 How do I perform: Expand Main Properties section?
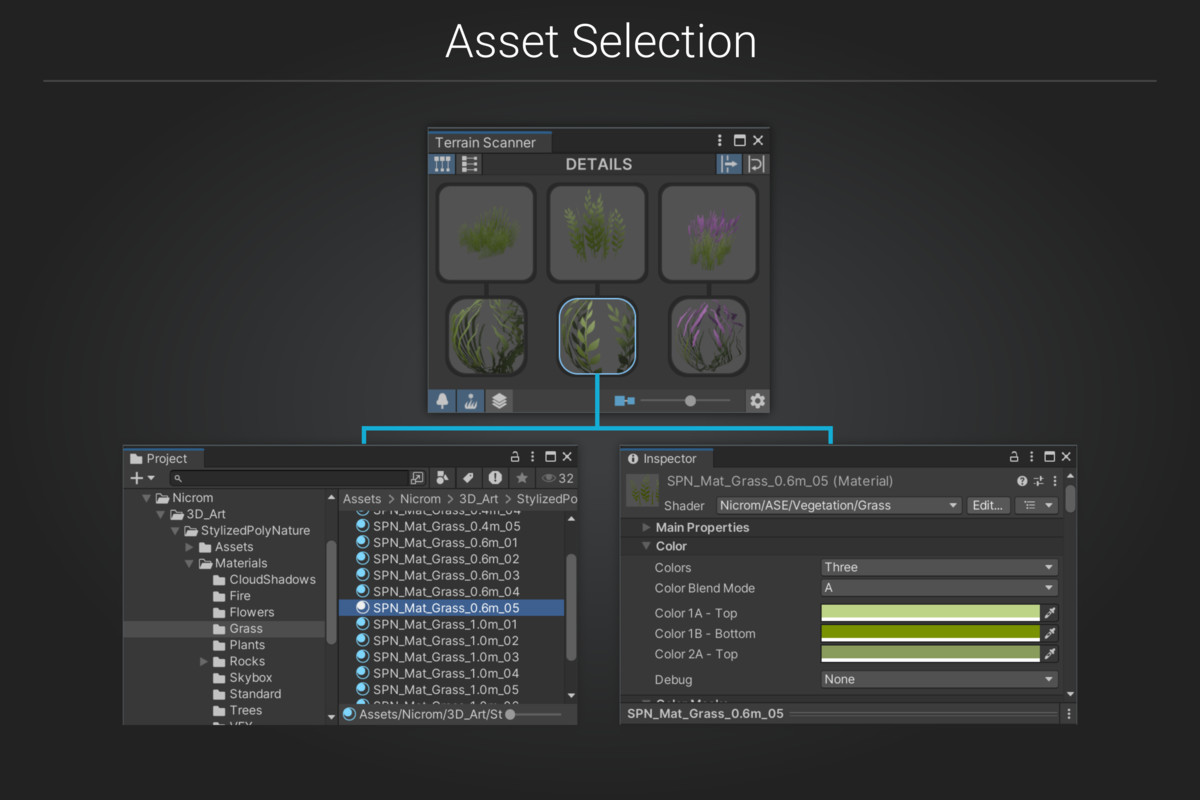click(646, 527)
